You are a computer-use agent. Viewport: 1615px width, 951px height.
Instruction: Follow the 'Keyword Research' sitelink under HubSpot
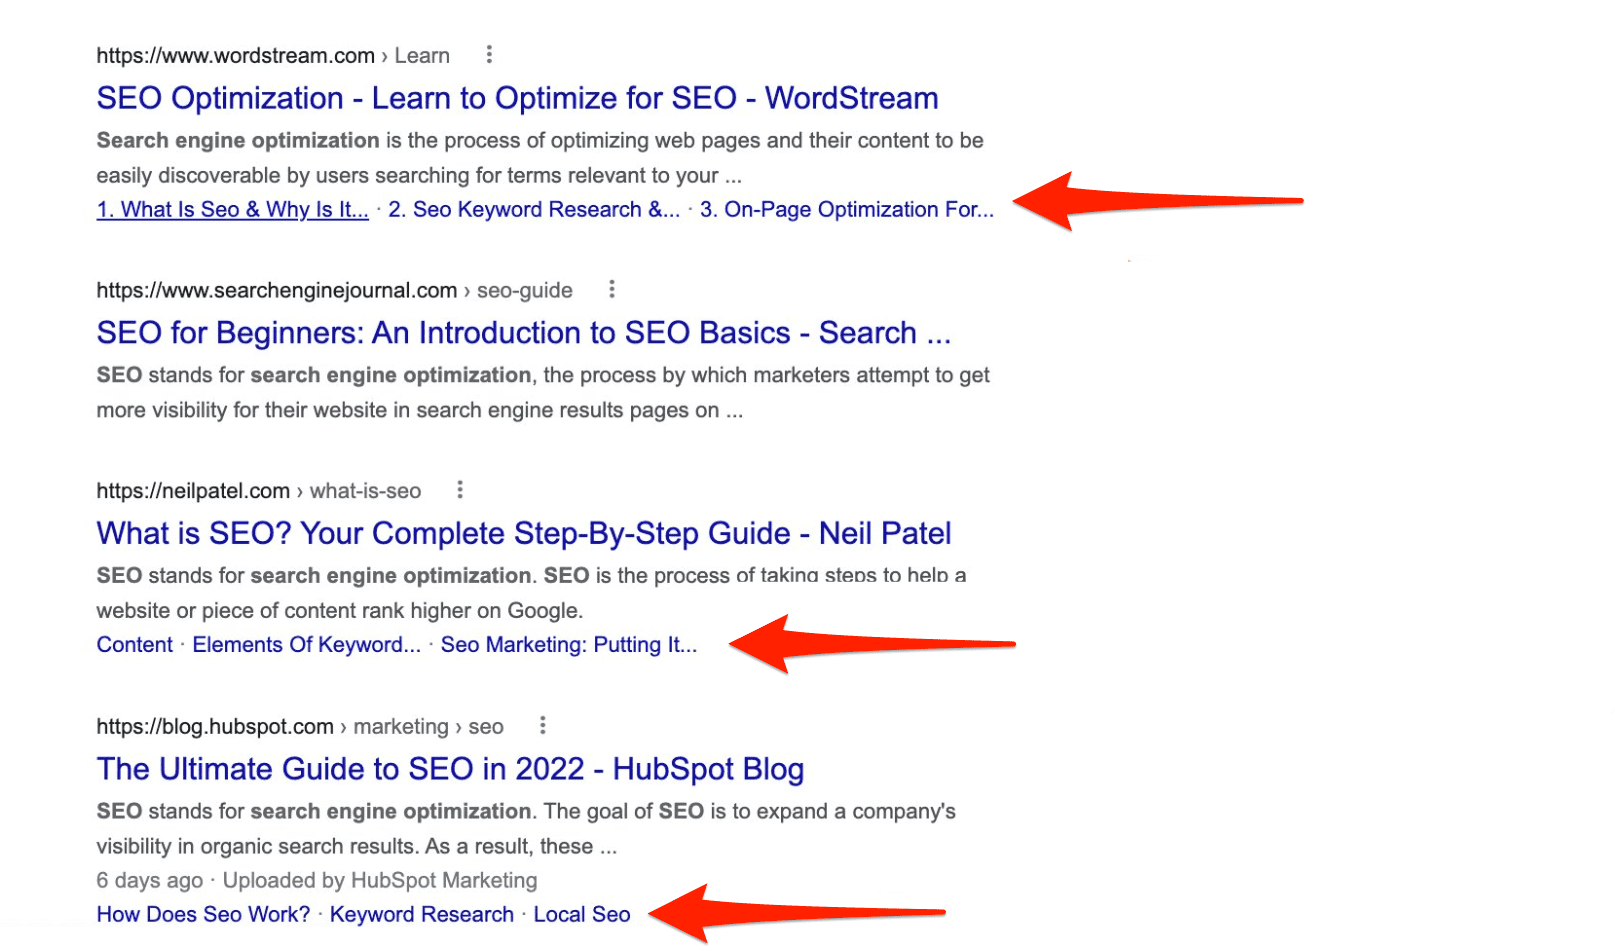422,915
